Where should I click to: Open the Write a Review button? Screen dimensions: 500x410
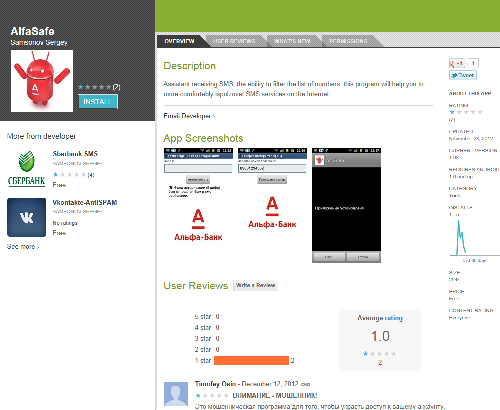click(x=255, y=285)
